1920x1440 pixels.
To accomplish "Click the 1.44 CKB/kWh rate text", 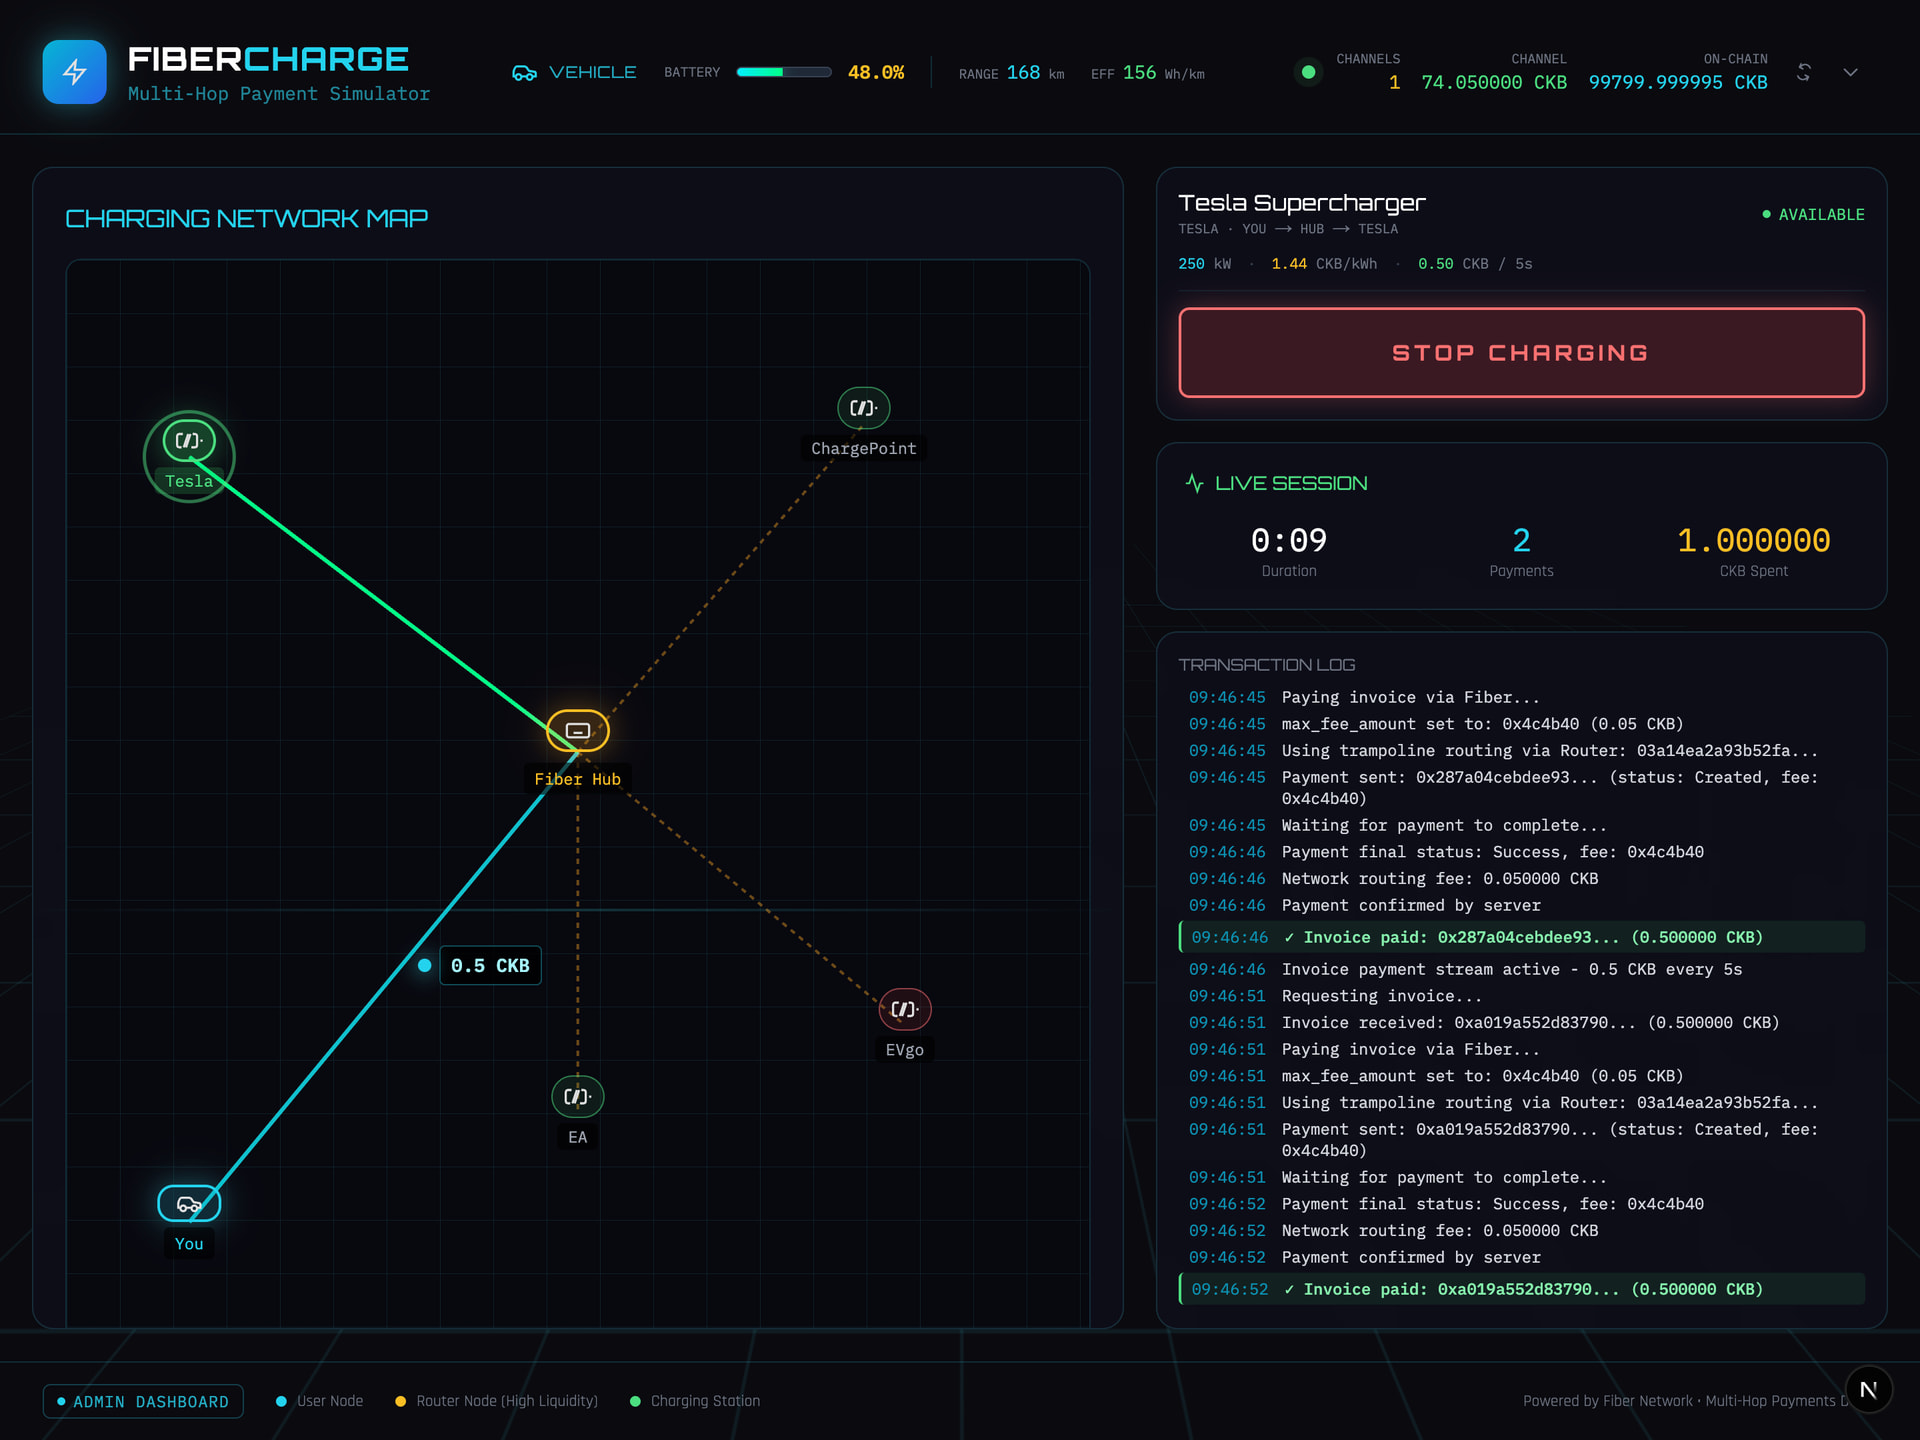I will pos(1324,264).
